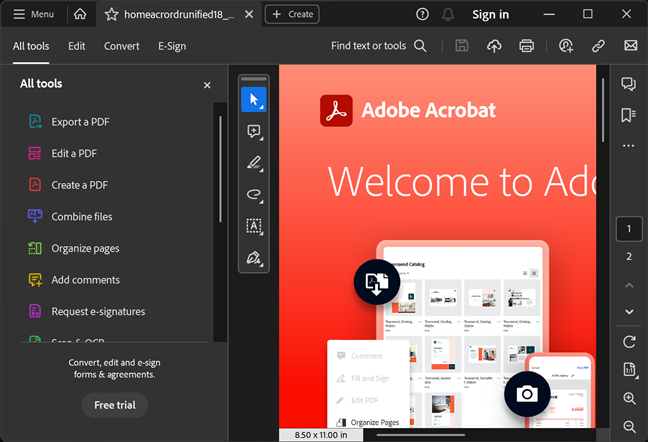Choose the Add text box tool
This screenshot has width=648, height=442.
click(254, 226)
